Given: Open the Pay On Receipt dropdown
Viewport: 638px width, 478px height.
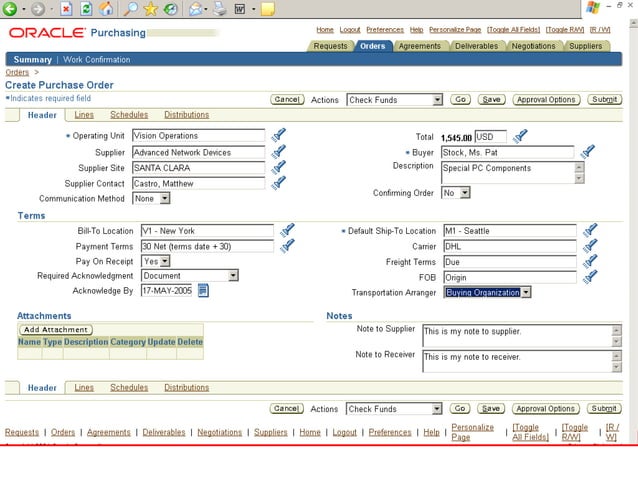Looking at the screenshot, I should tap(157, 261).
